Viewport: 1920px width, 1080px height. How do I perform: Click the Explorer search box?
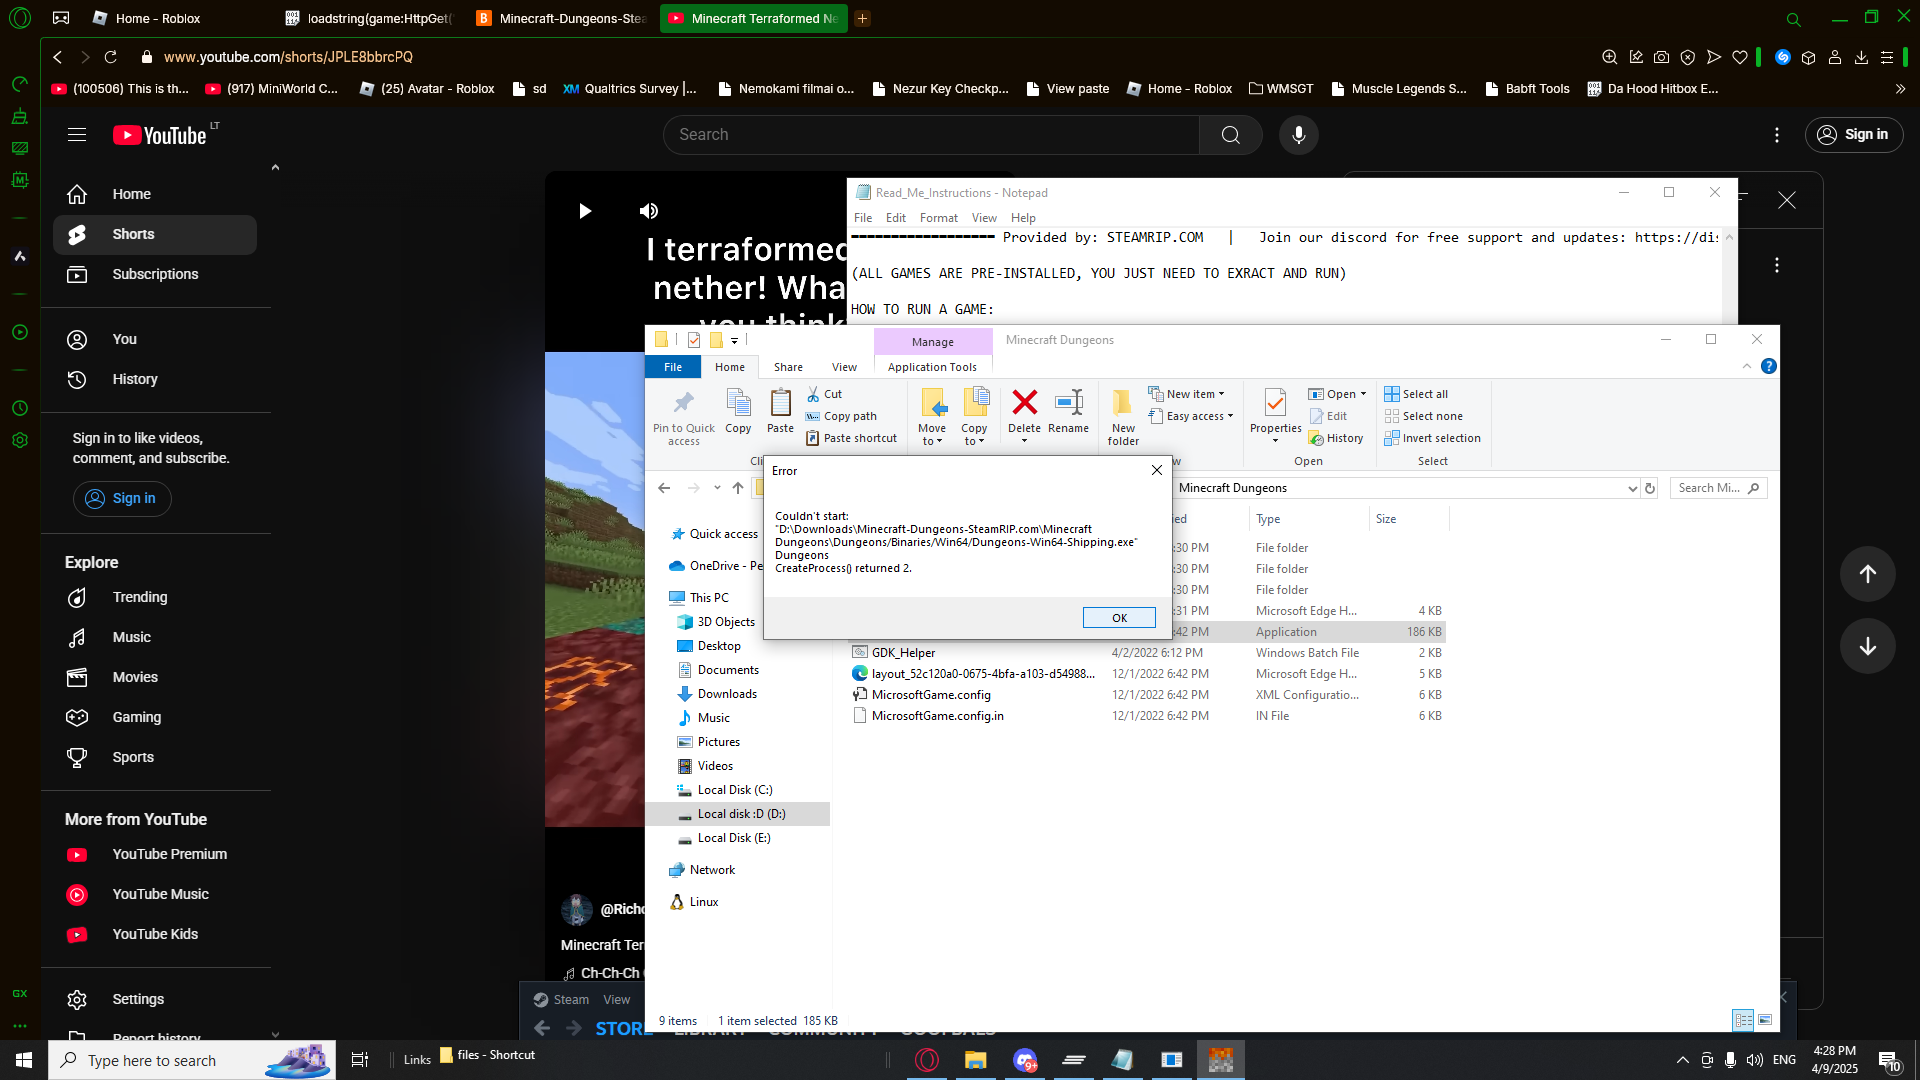(1719, 488)
